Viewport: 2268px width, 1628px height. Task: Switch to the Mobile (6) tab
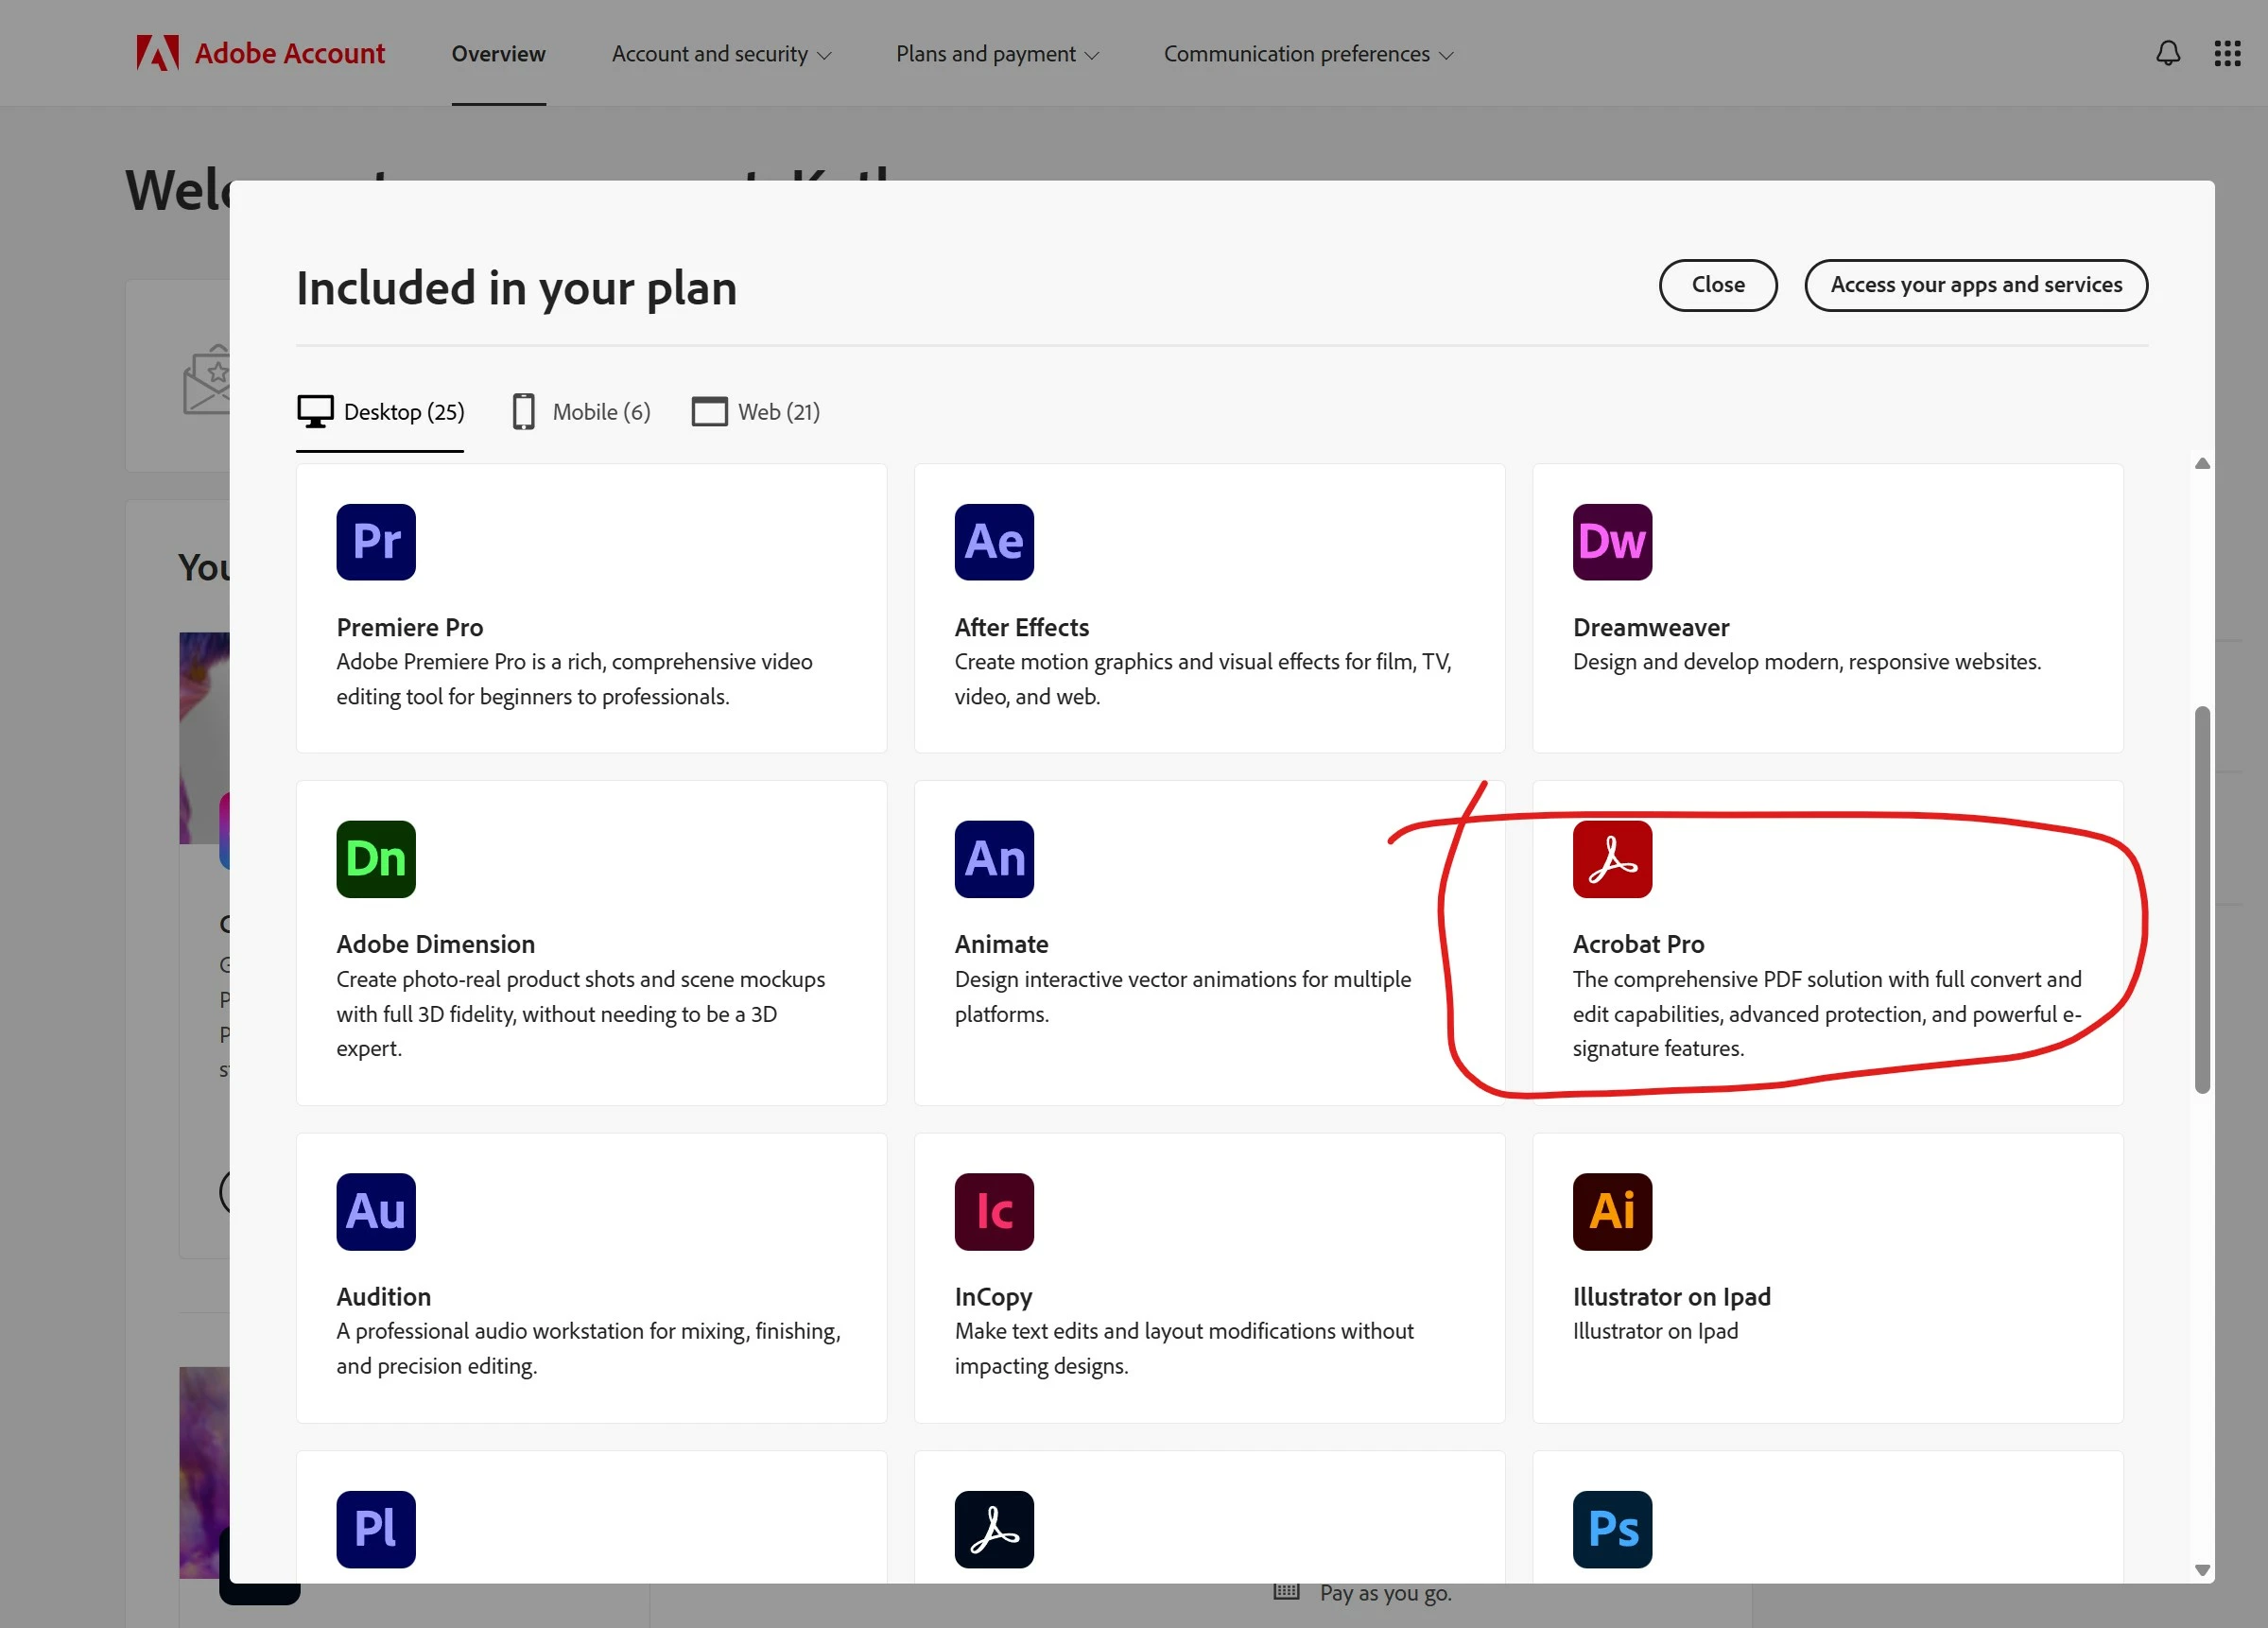point(581,412)
